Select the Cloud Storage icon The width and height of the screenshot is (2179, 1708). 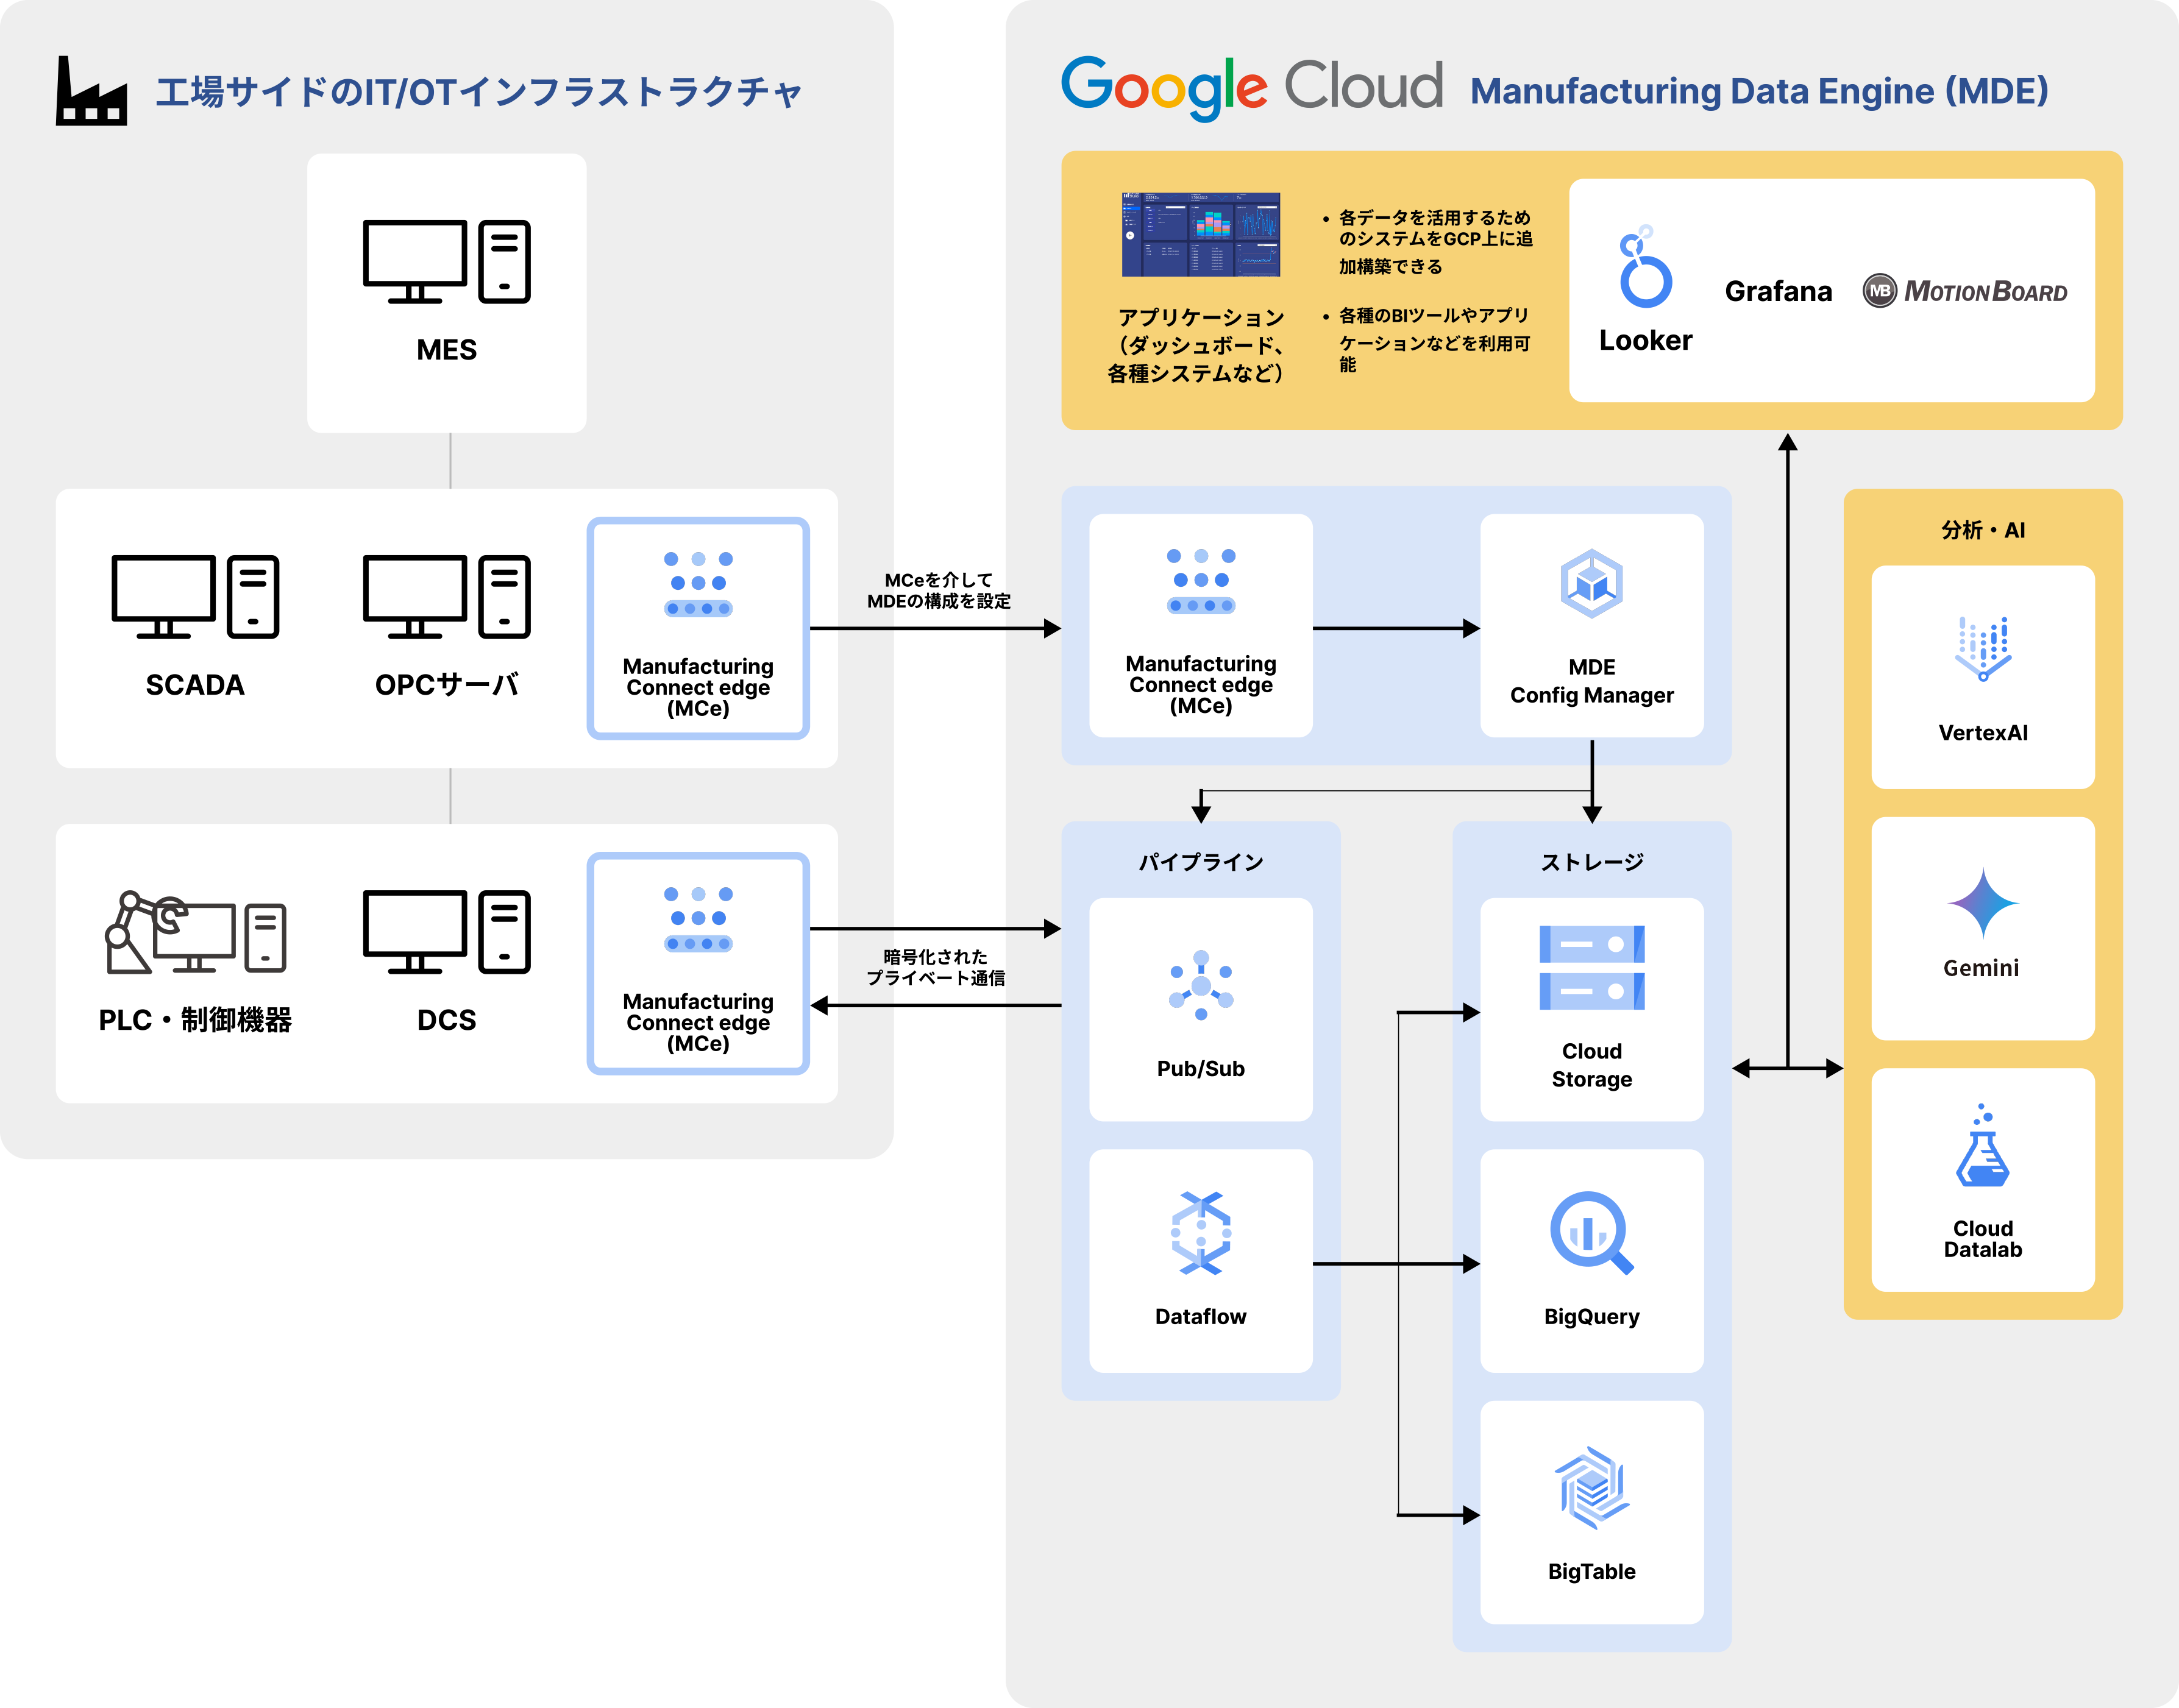(1591, 968)
